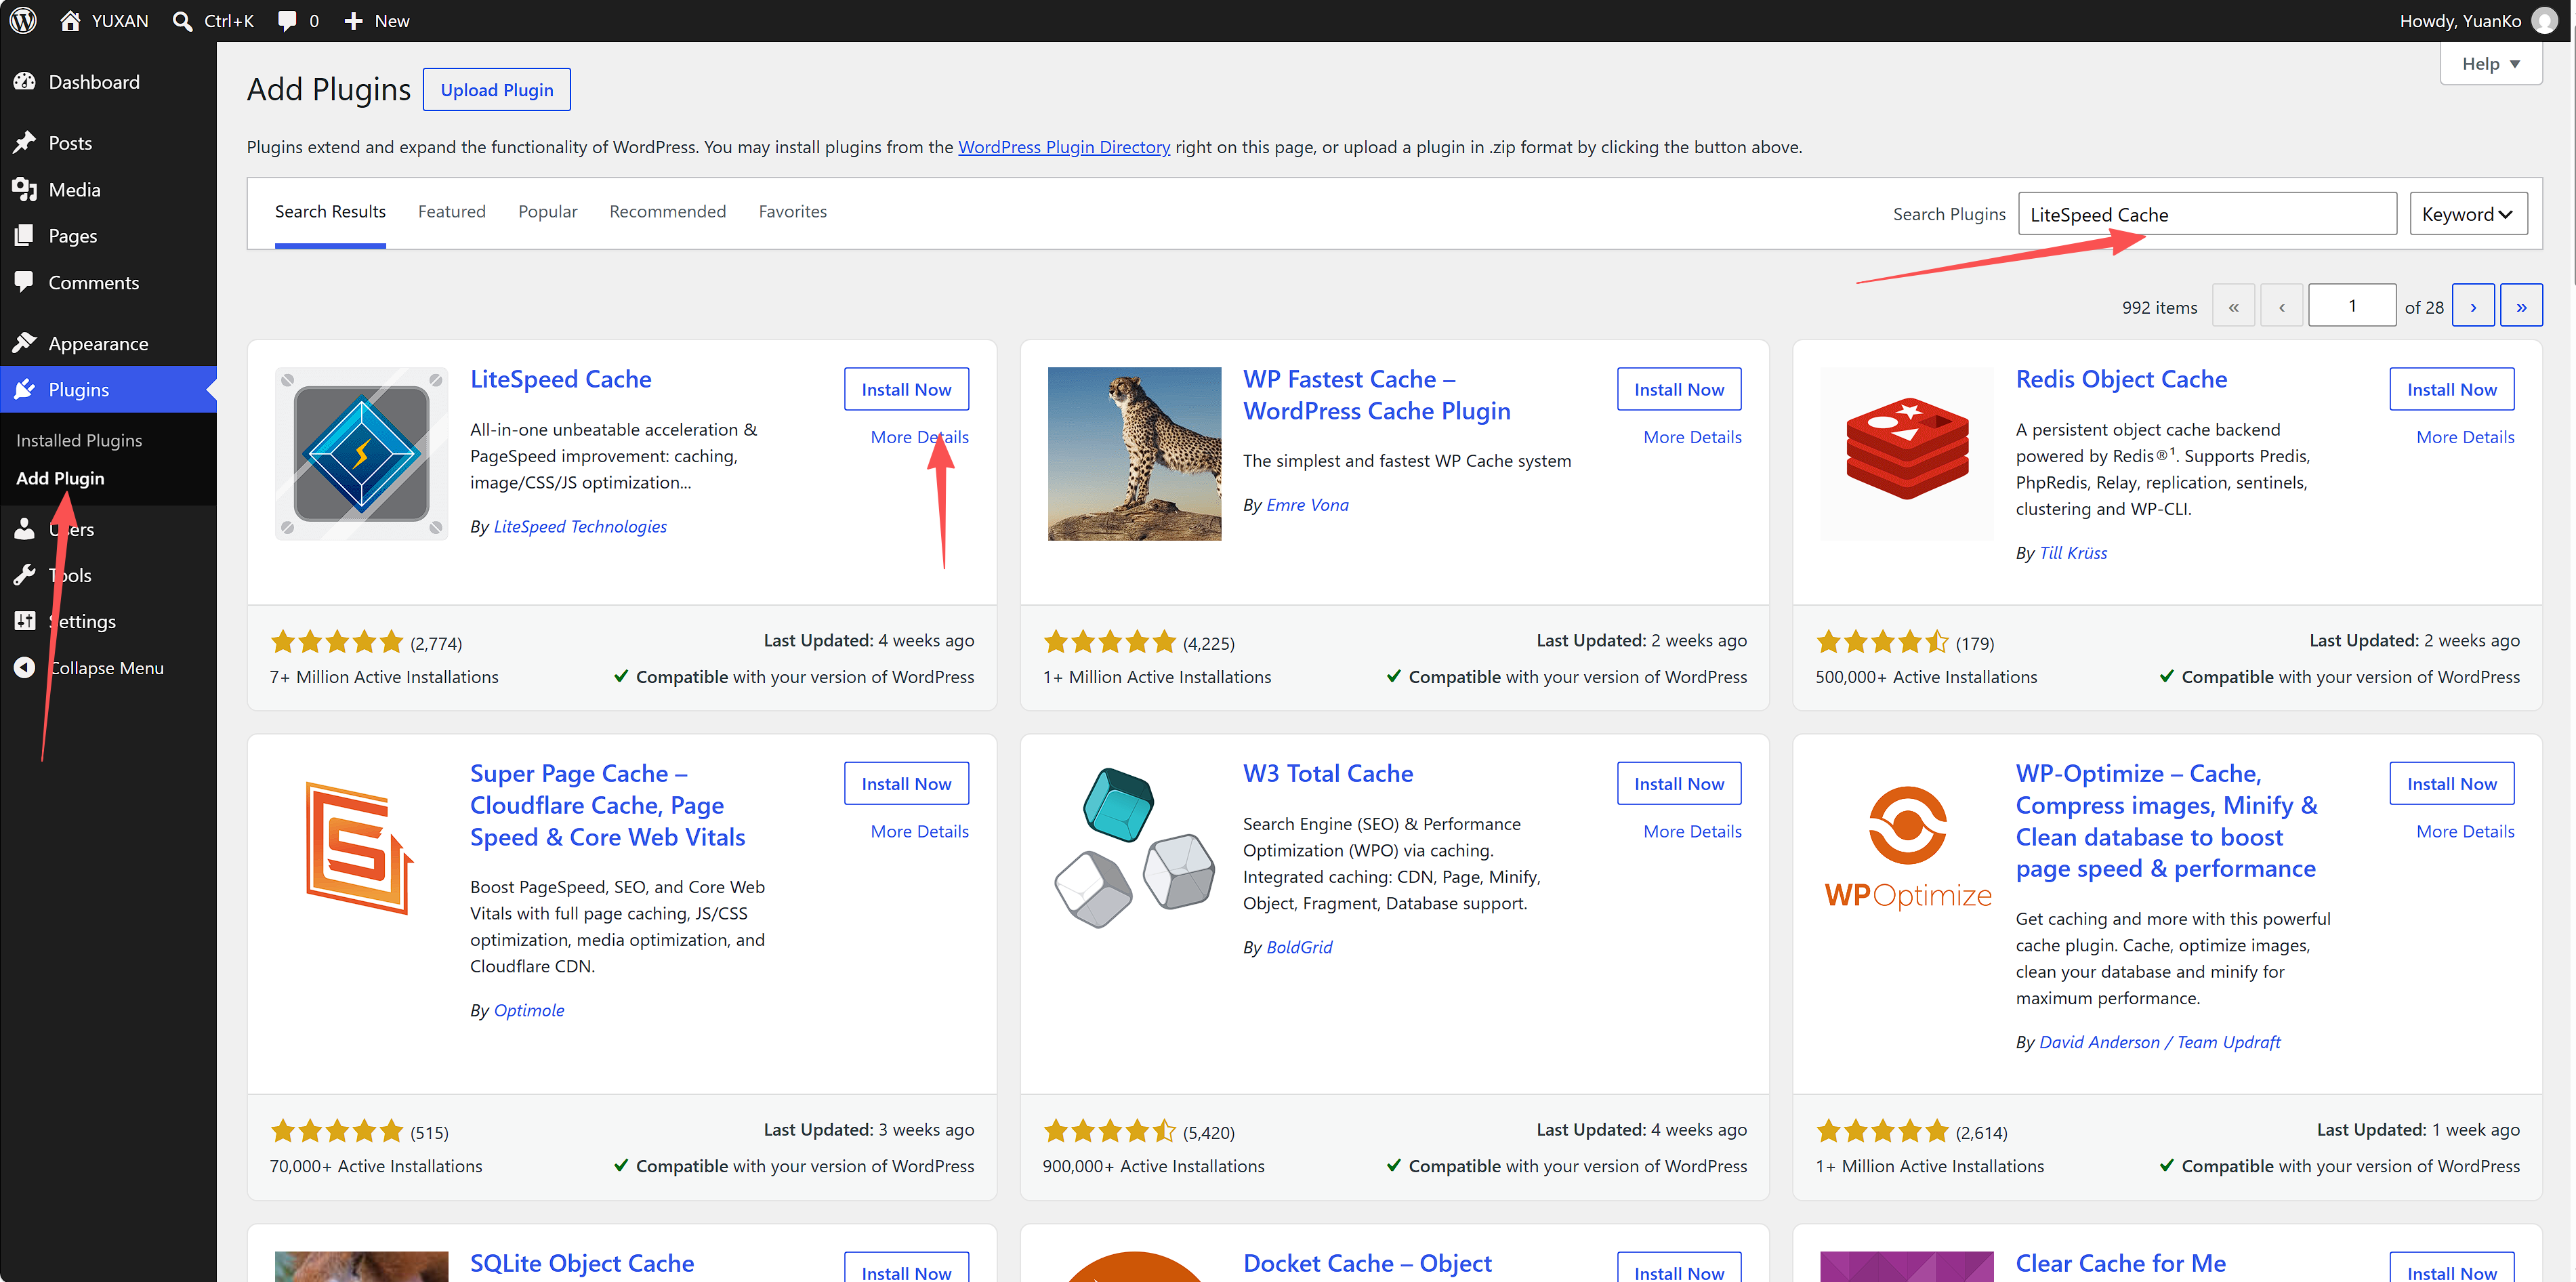The height and width of the screenshot is (1282, 2576).
Task: Open the Users person icon
Action: coord(25,529)
